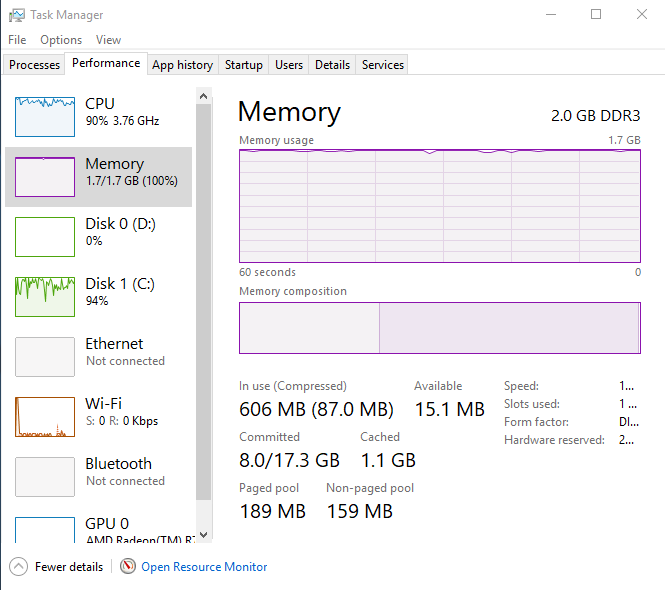This screenshot has height=590, width=665.
Task: Select the Wi-Fi graph thumbnail
Action: point(45,417)
